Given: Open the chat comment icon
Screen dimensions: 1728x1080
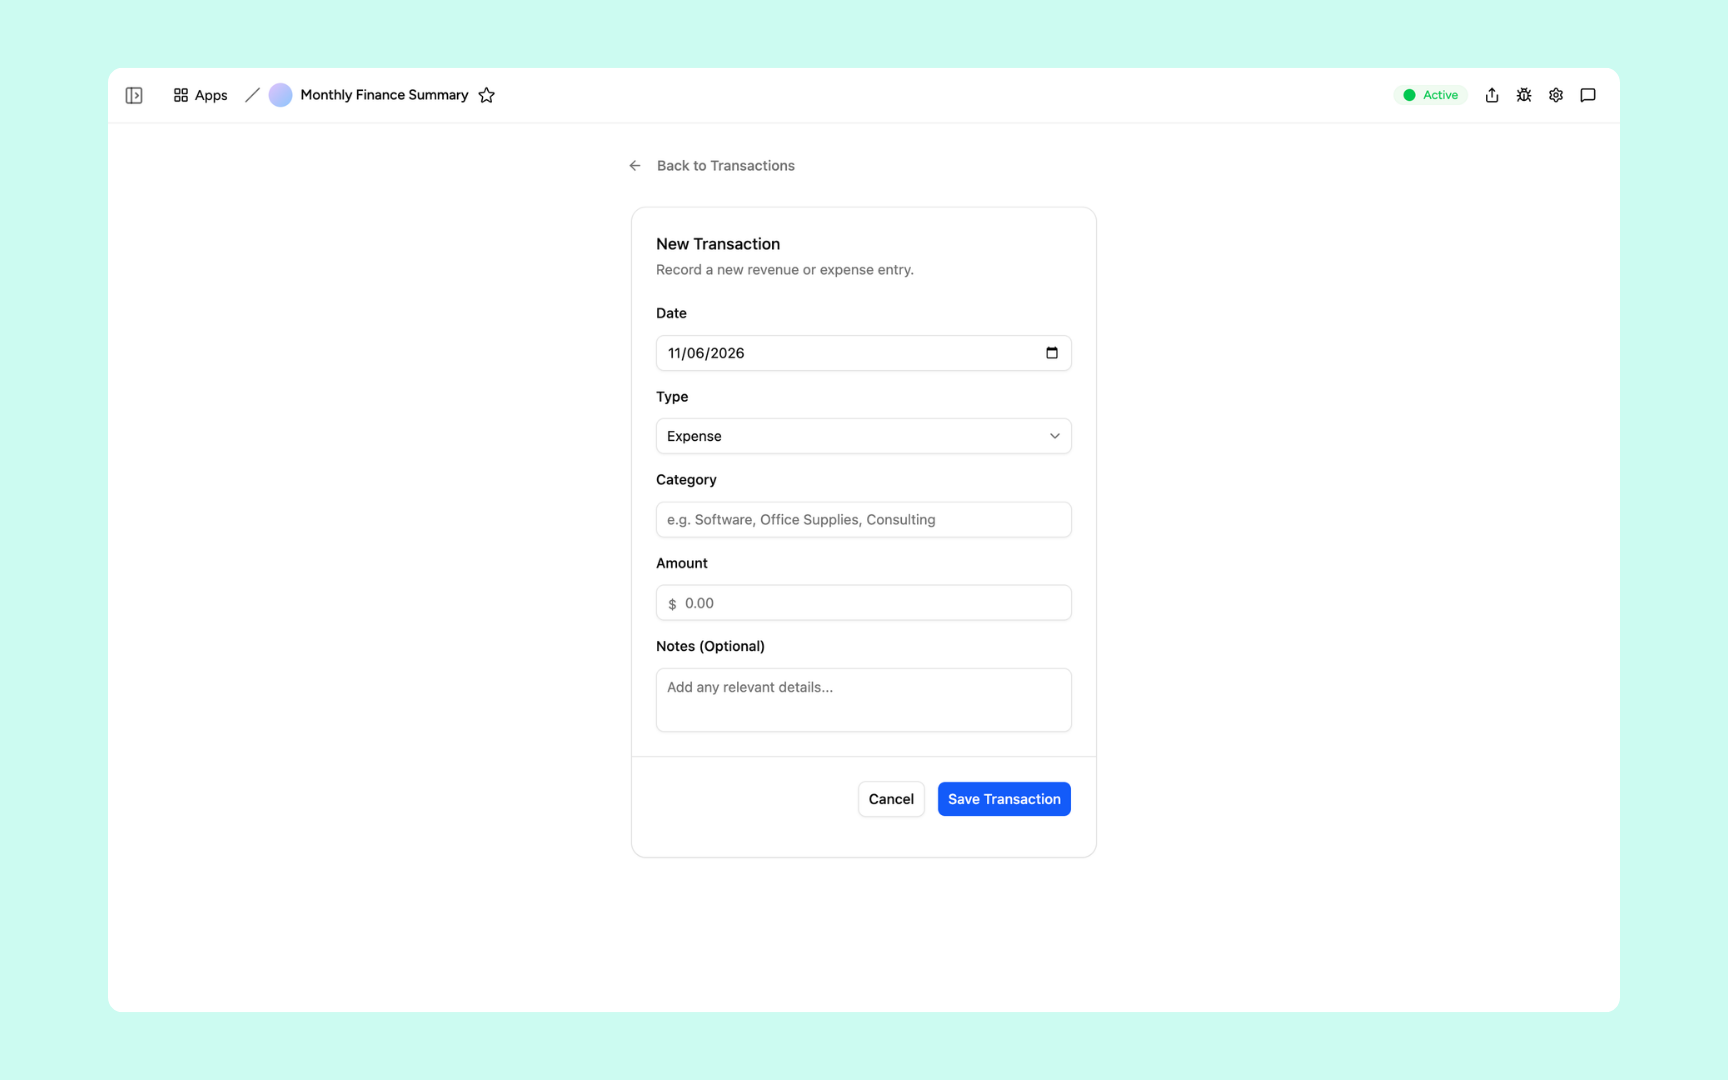Looking at the screenshot, I should [1587, 95].
